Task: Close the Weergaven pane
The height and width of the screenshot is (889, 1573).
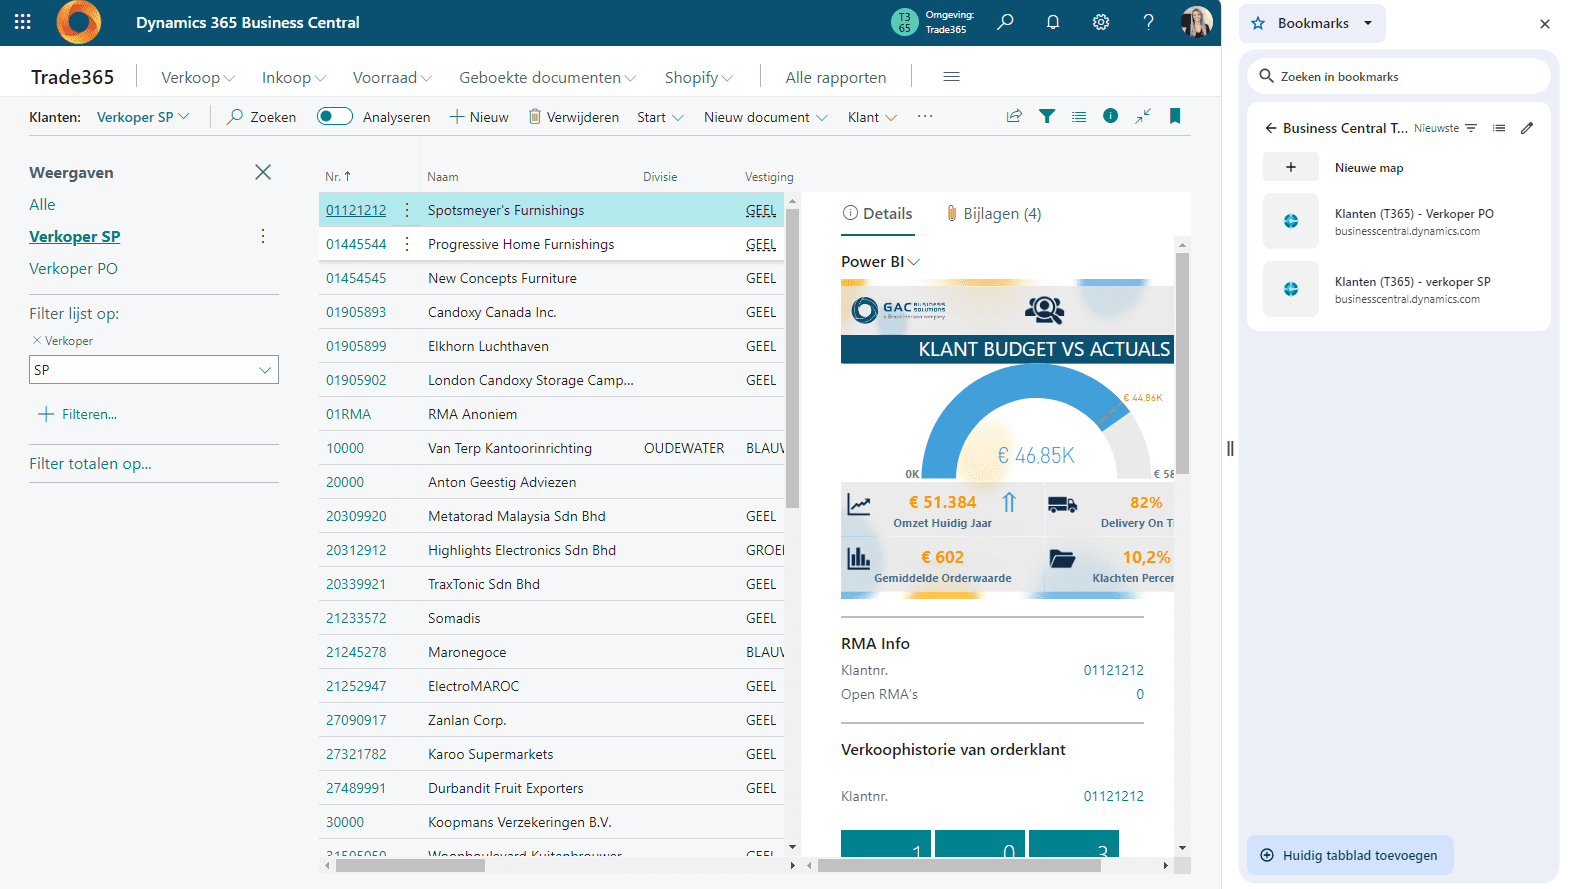Action: pos(263,172)
